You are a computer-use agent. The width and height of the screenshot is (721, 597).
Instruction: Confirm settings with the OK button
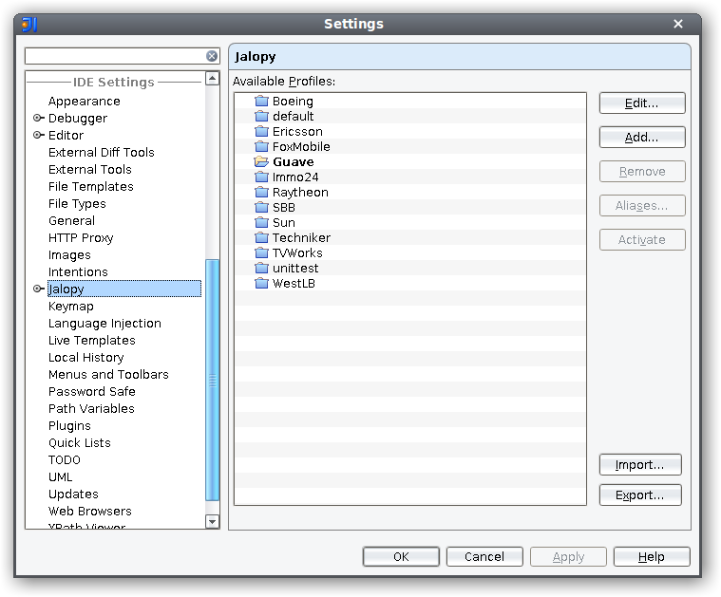click(x=401, y=557)
